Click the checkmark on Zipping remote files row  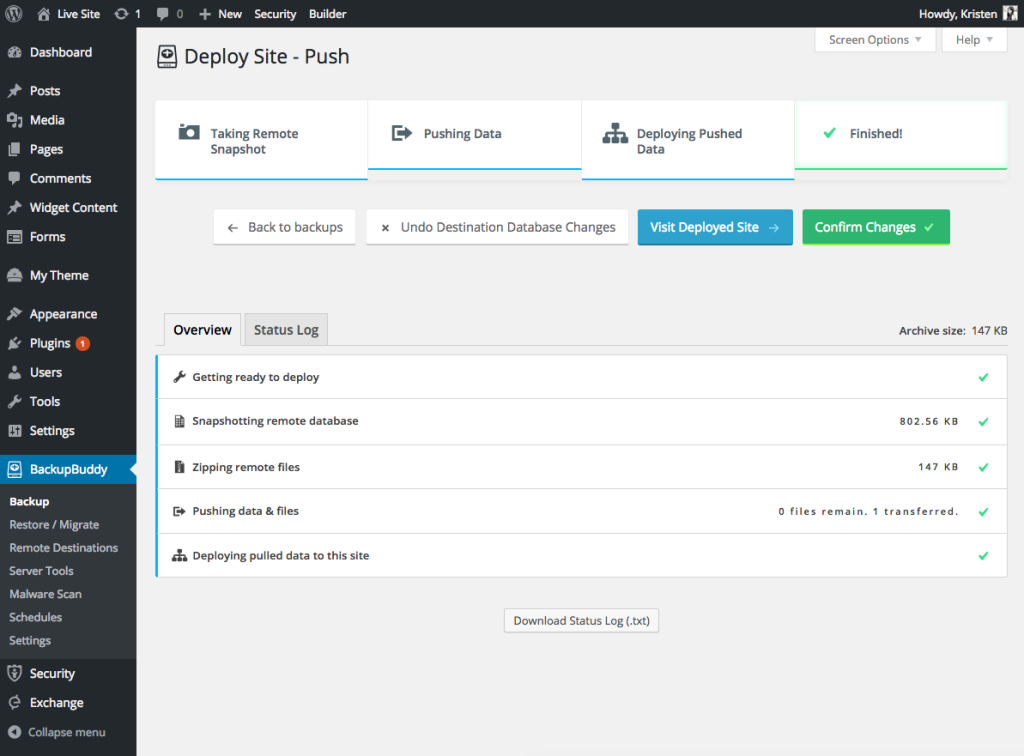click(984, 467)
